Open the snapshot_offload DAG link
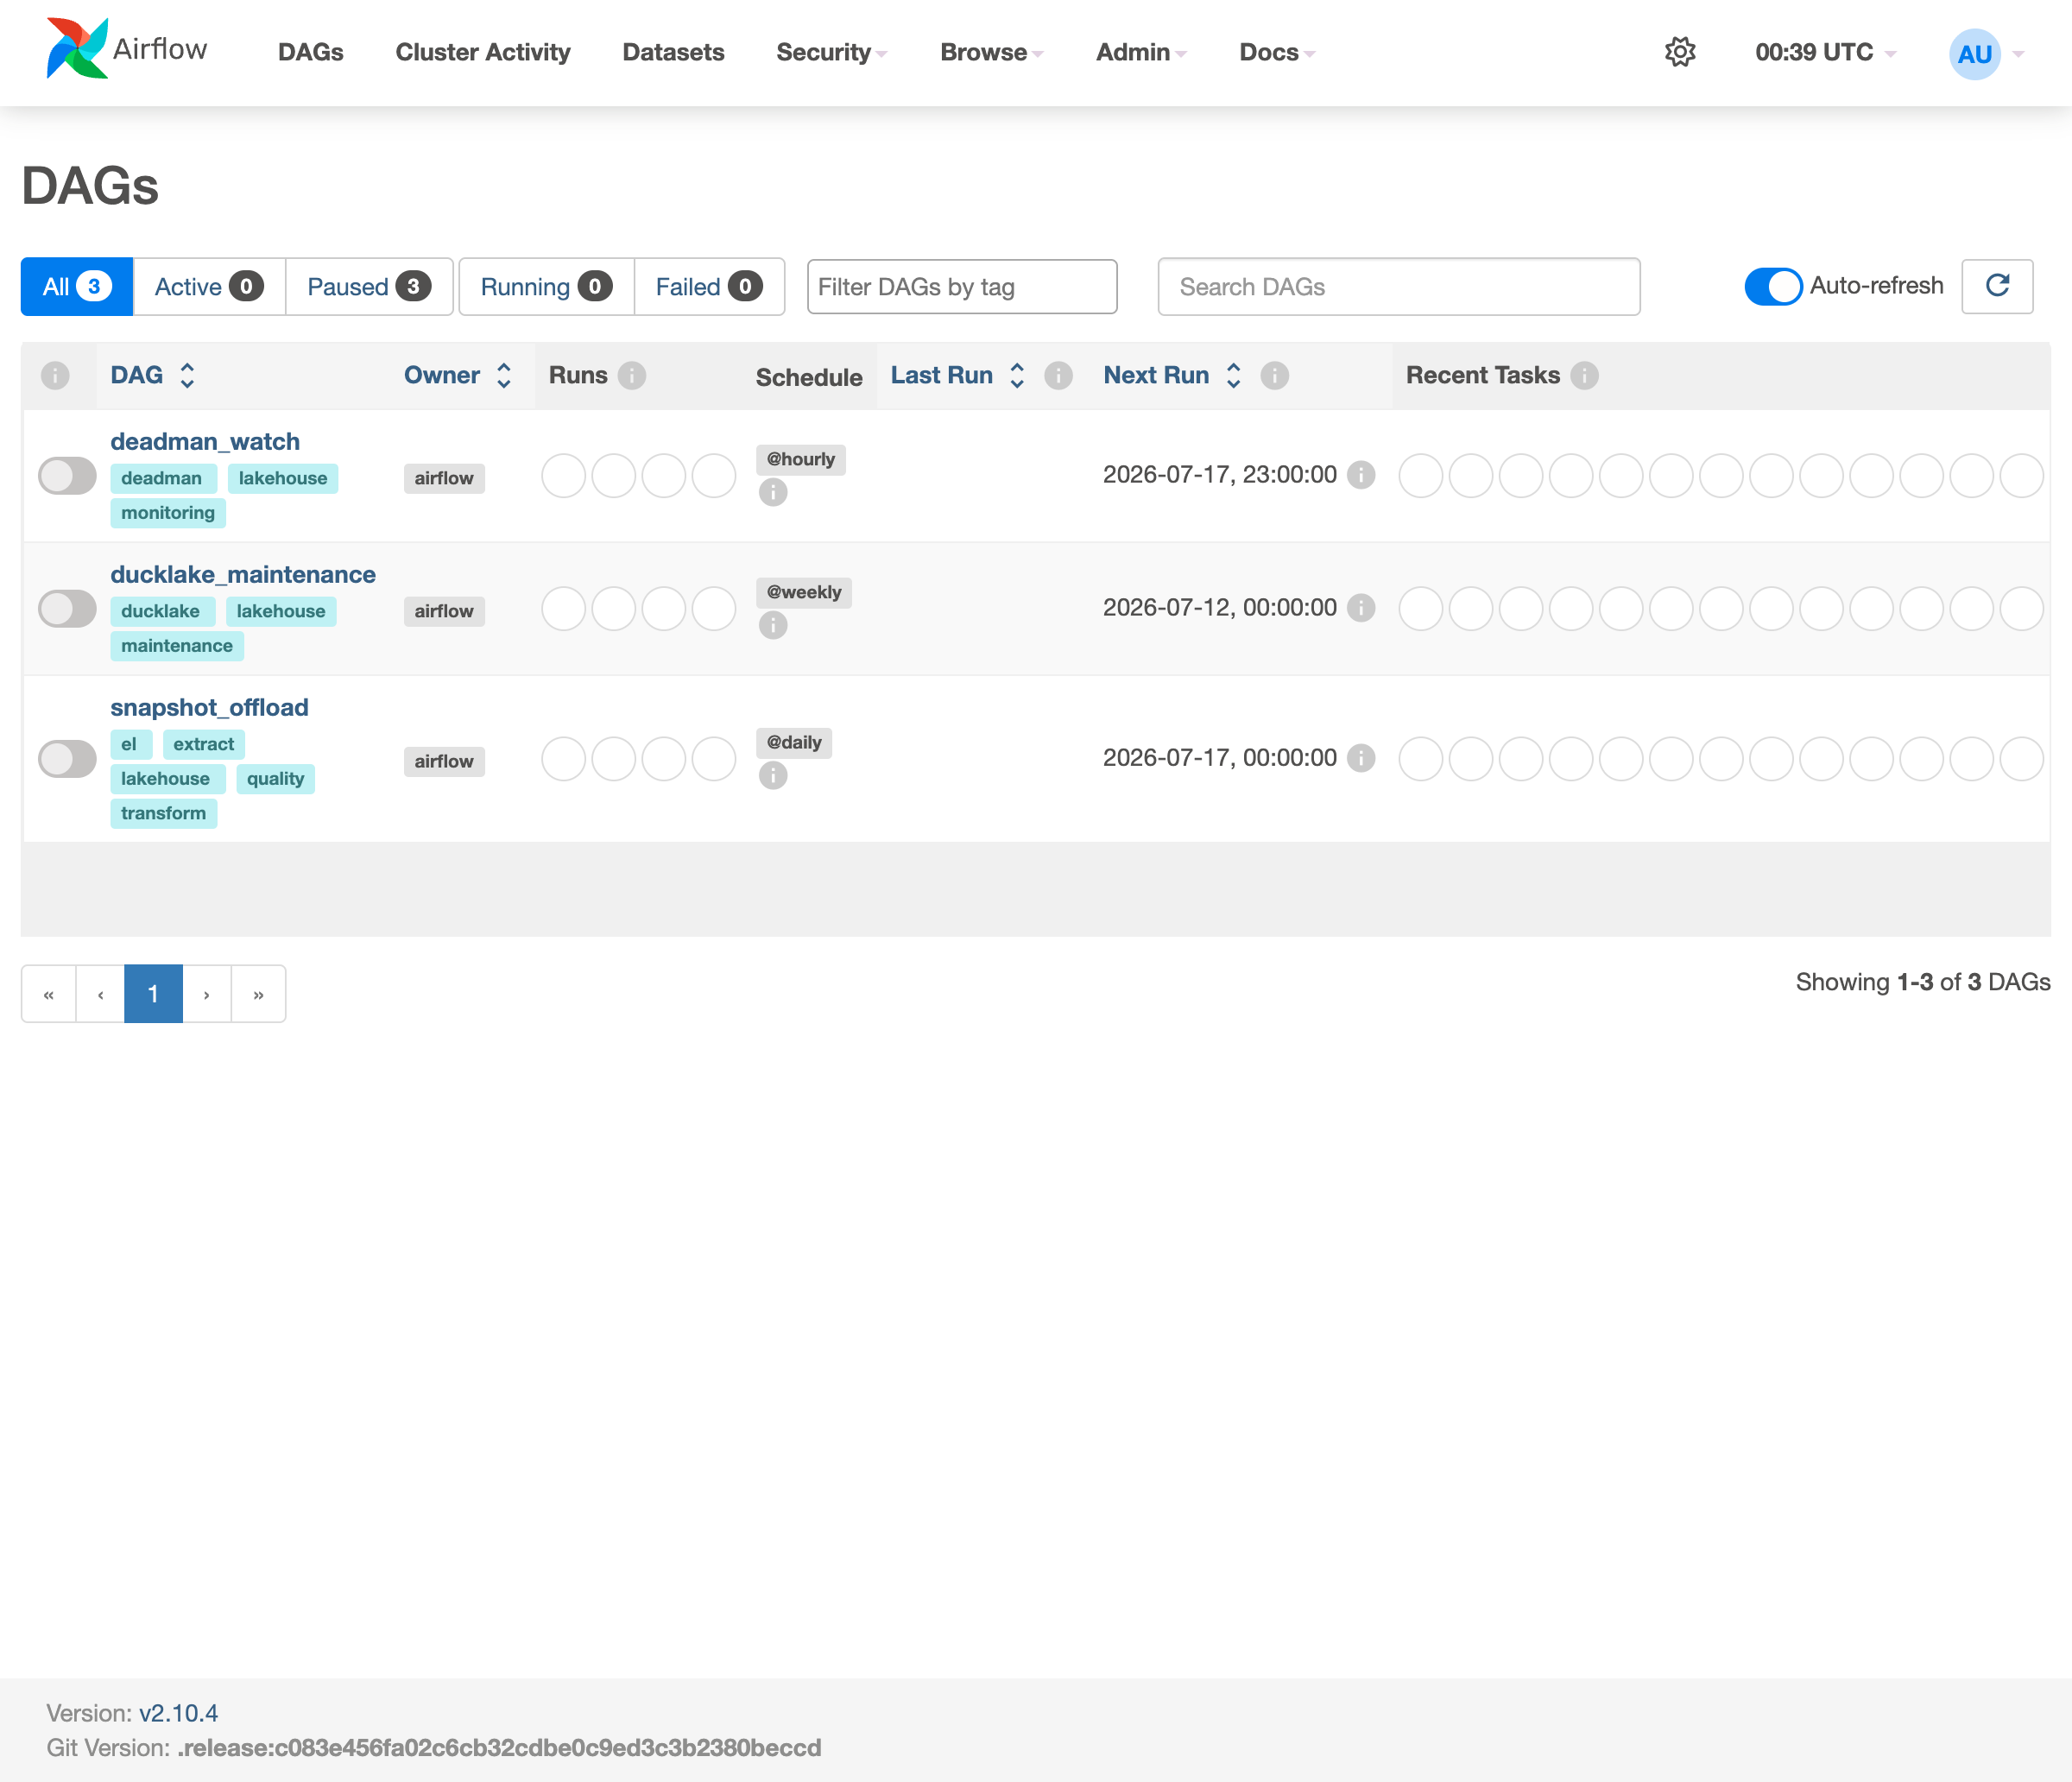The width and height of the screenshot is (2072, 1782). tap(209, 707)
